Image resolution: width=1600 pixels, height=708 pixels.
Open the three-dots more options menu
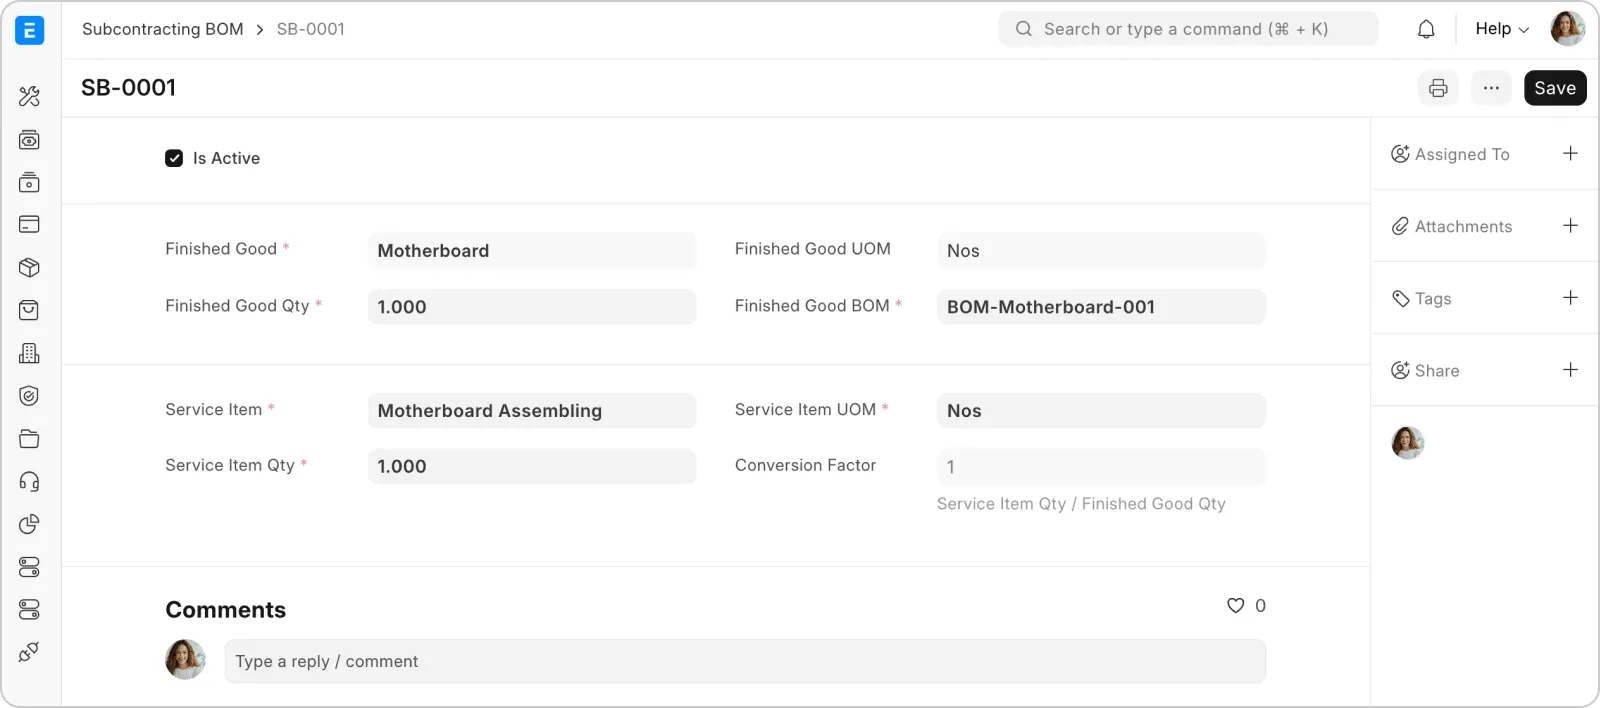(x=1491, y=88)
